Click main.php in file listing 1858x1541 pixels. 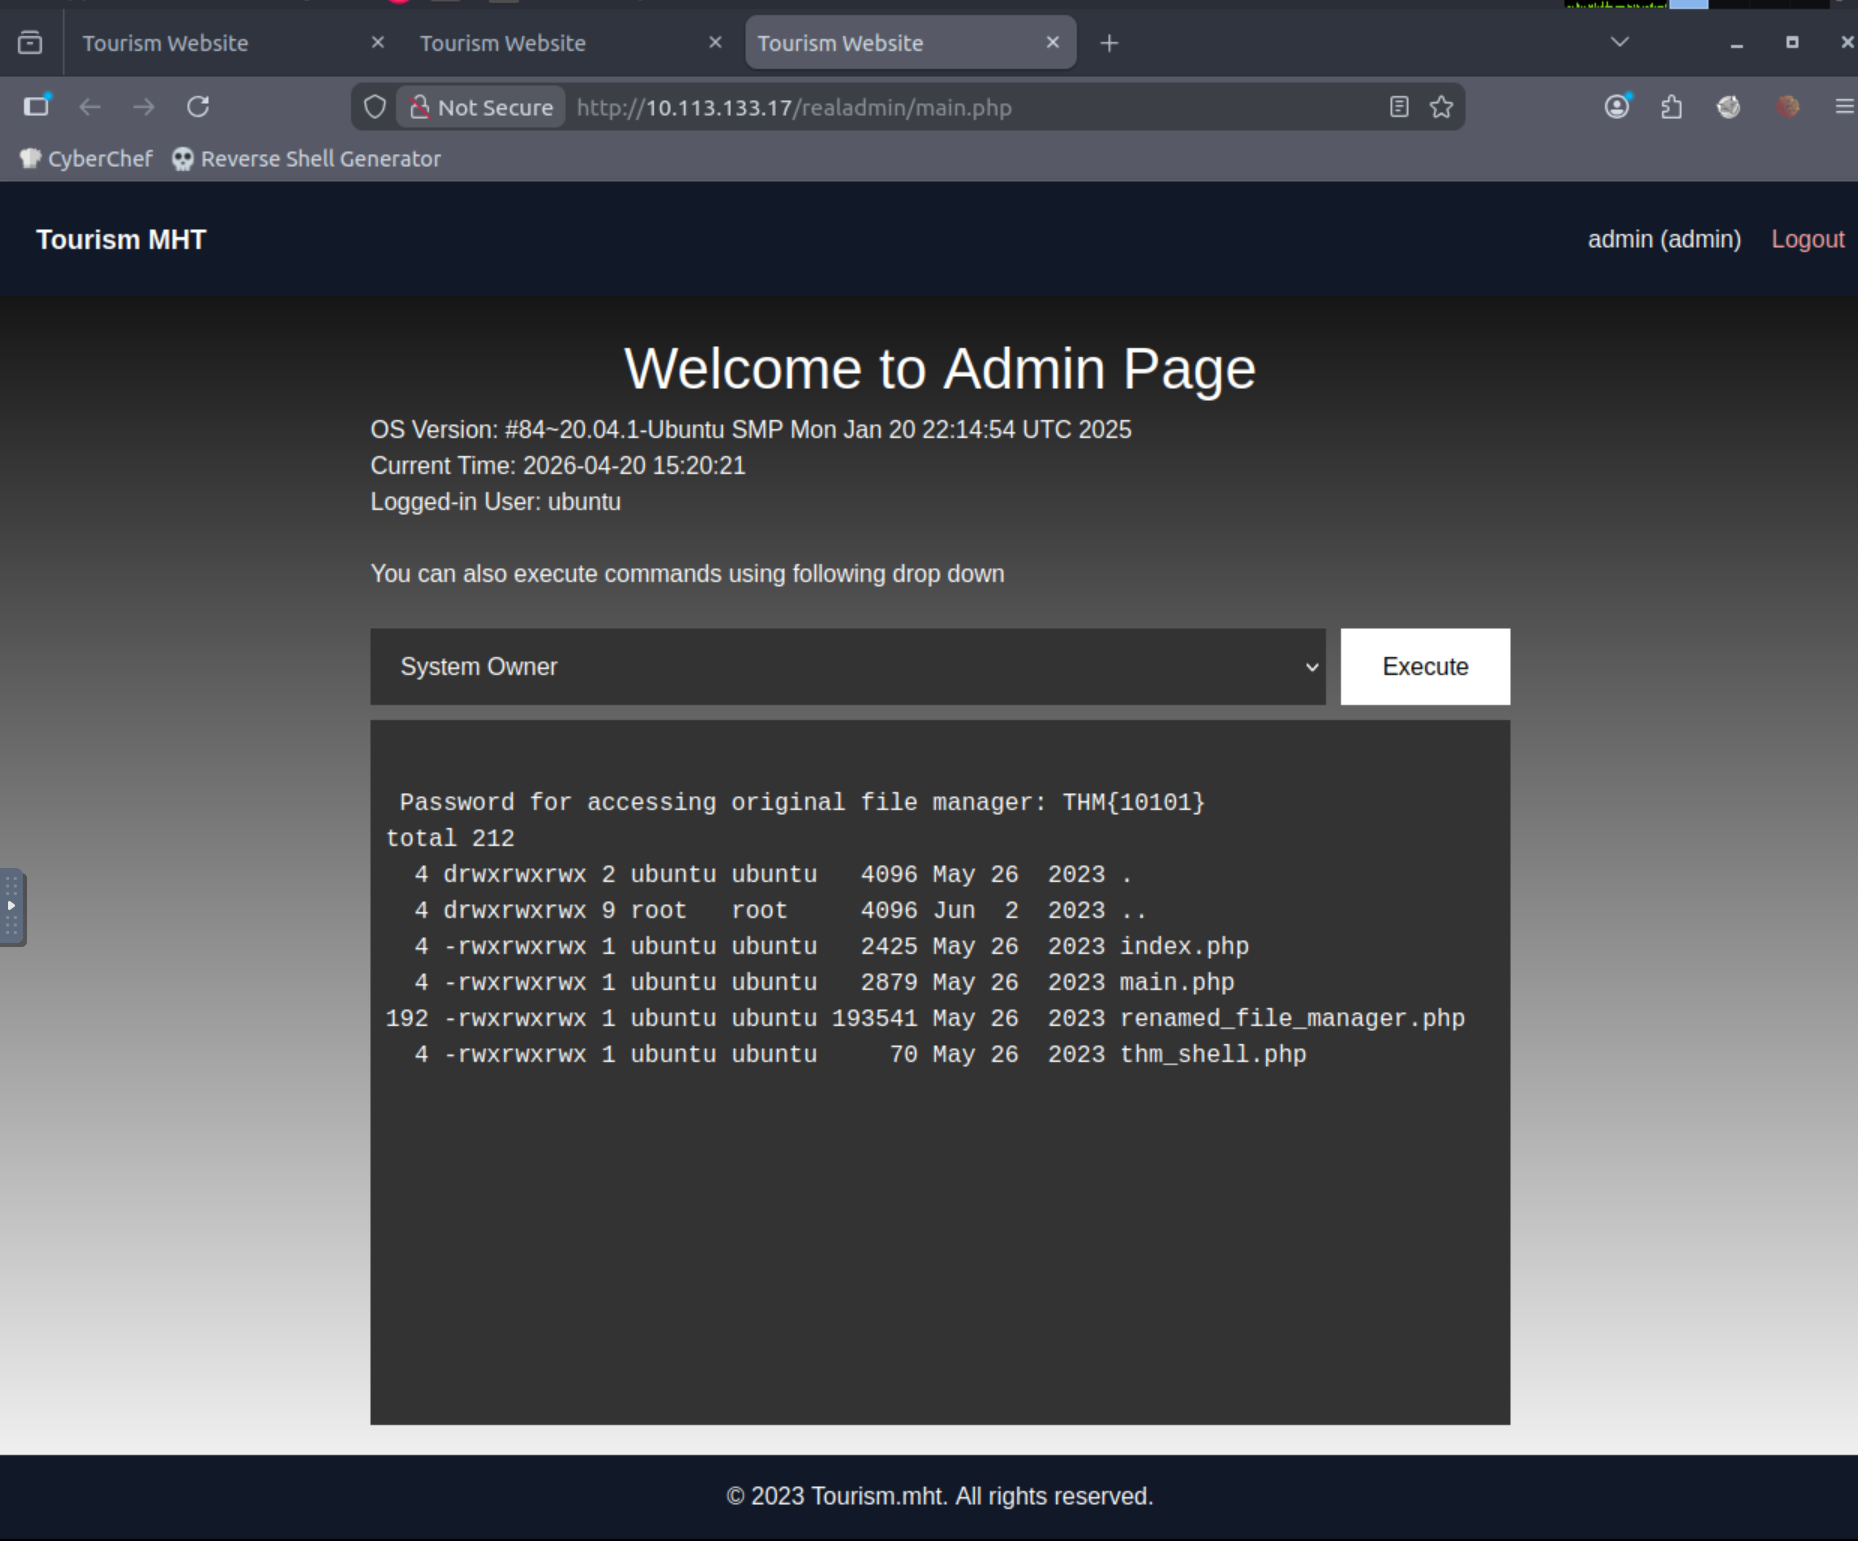click(1177, 983)
